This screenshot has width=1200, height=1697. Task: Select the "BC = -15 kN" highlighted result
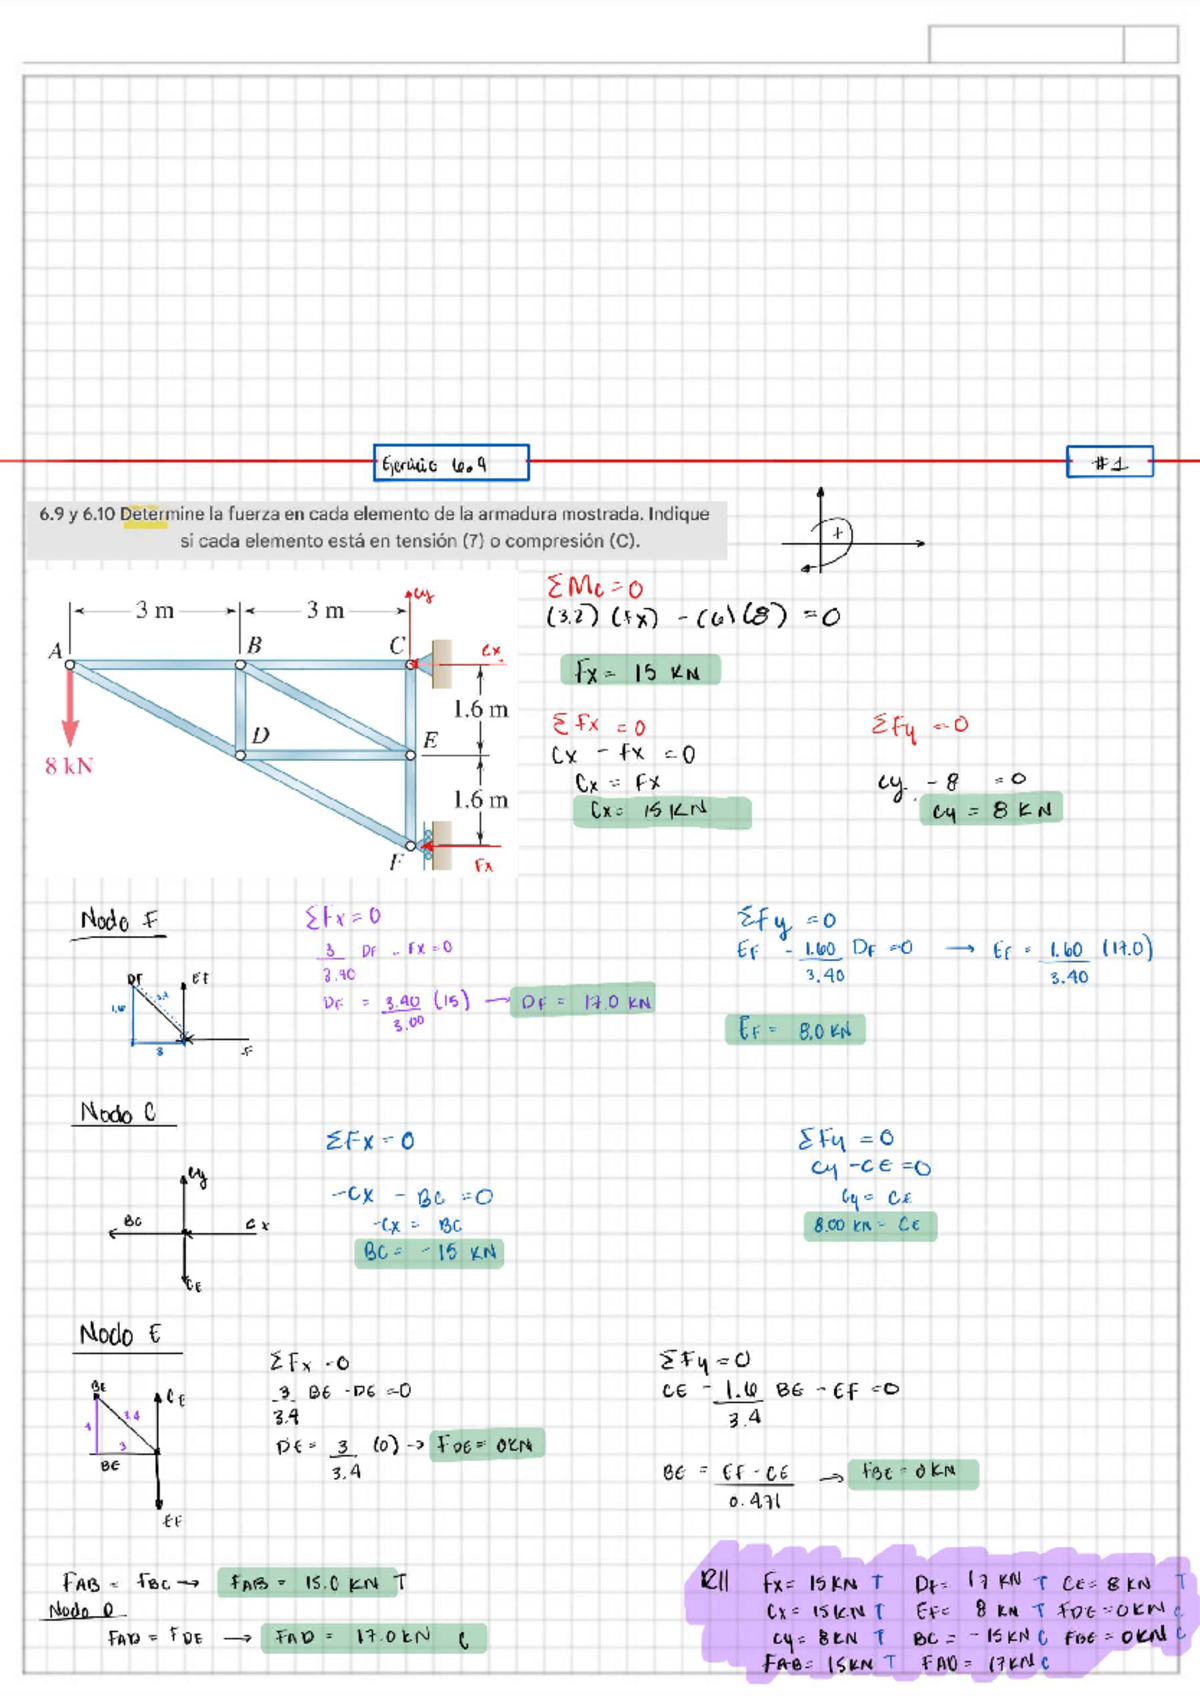(429, 1252)
